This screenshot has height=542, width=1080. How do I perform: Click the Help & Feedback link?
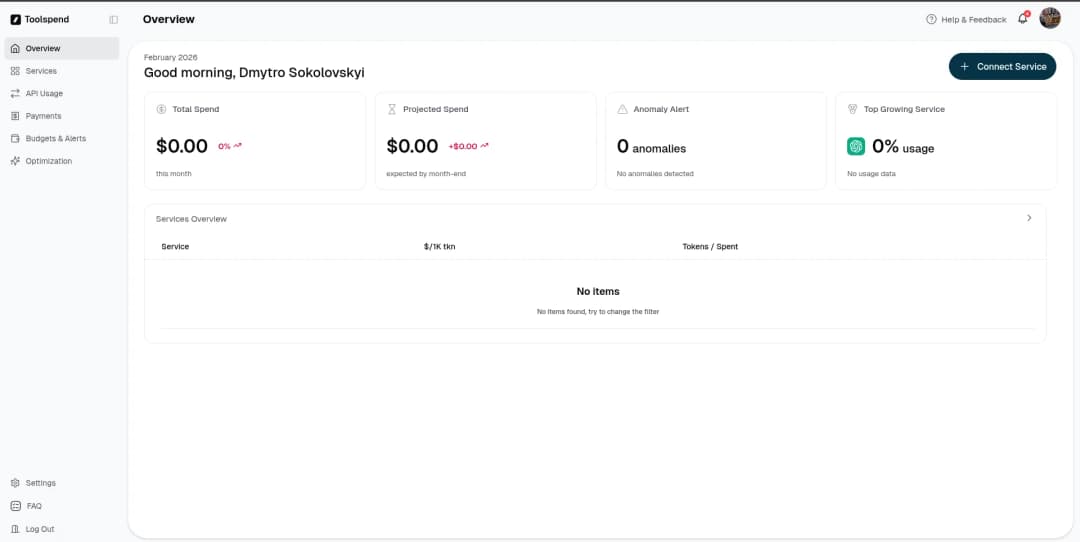(966, 19)
